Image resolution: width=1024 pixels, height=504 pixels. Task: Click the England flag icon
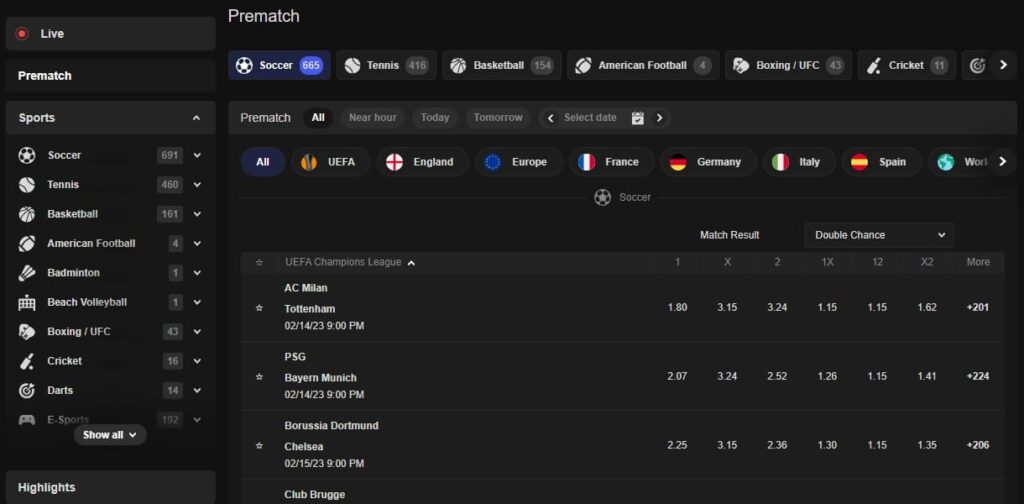pyautogui.click(x=395, y=162)
